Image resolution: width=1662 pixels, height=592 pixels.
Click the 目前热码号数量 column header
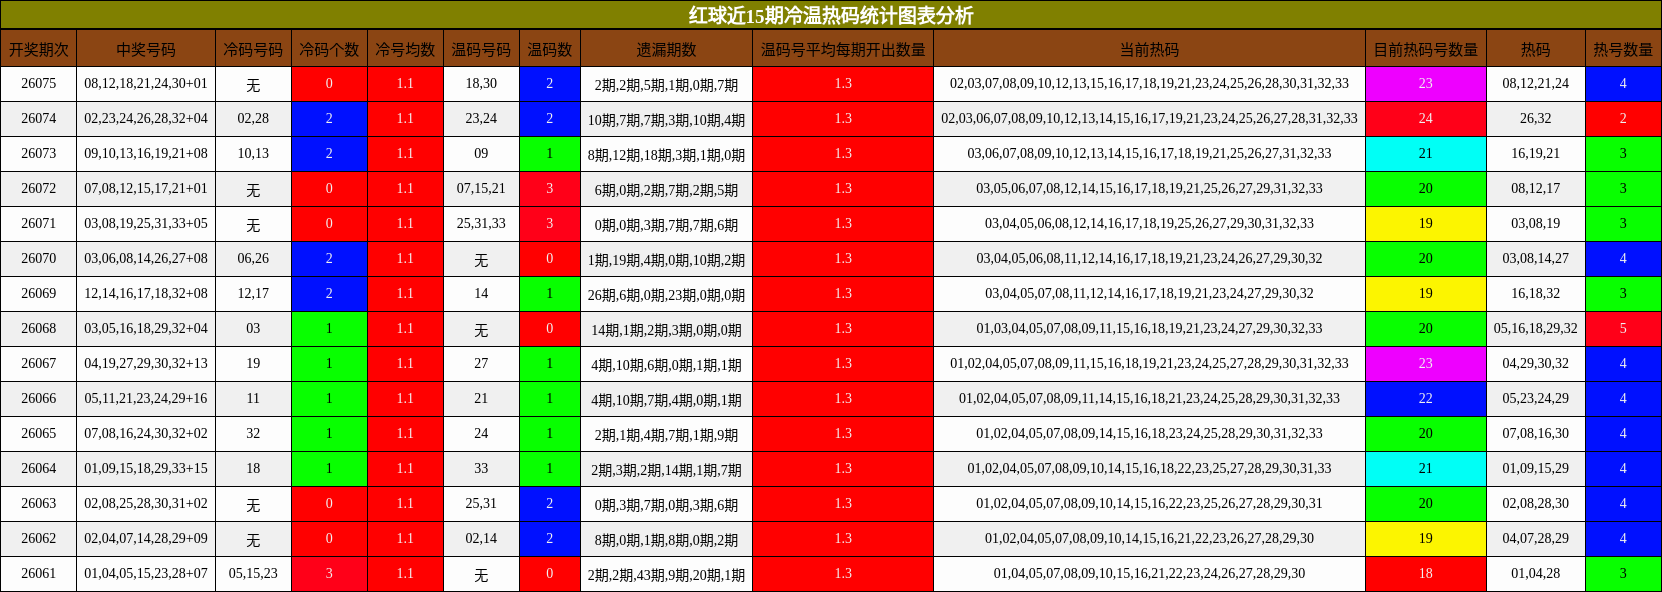pyautogui.click(x=1425, y=49)
